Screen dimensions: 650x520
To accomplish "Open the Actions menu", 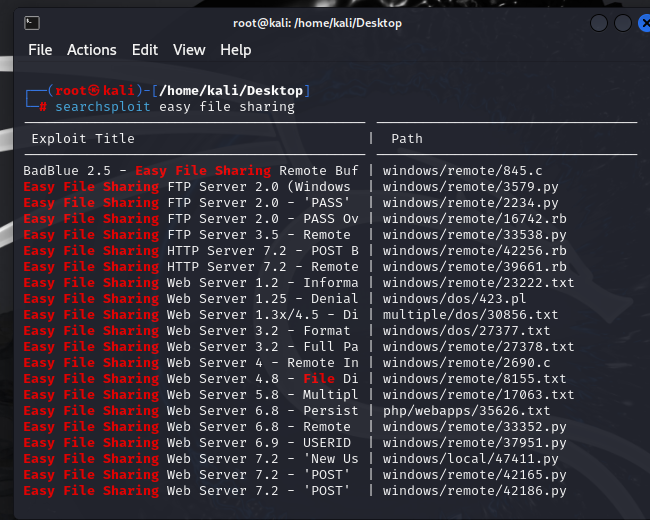I will [x=92, y=50].
